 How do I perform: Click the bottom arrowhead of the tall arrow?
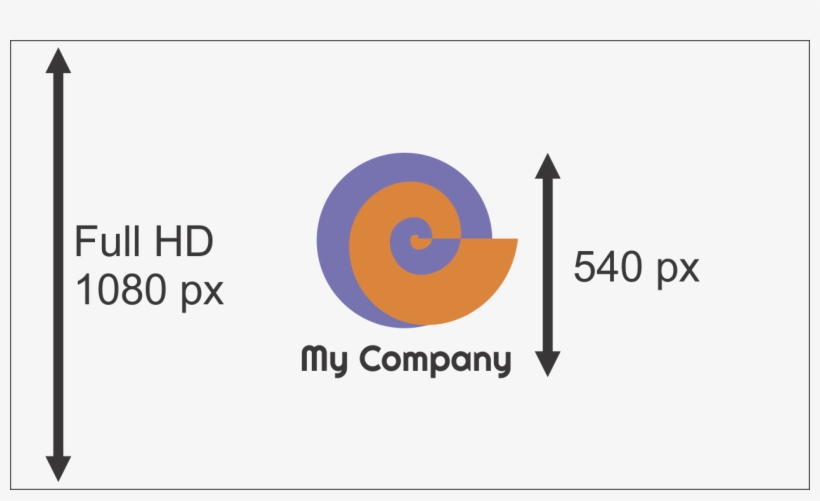click(59, 468)
